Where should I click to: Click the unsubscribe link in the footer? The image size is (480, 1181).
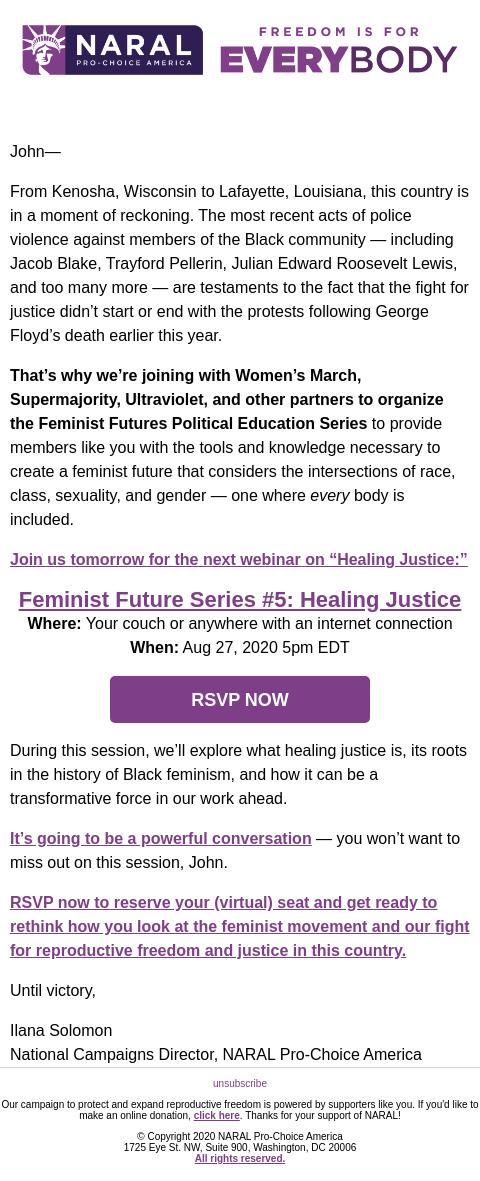[x=240, y=1083]
